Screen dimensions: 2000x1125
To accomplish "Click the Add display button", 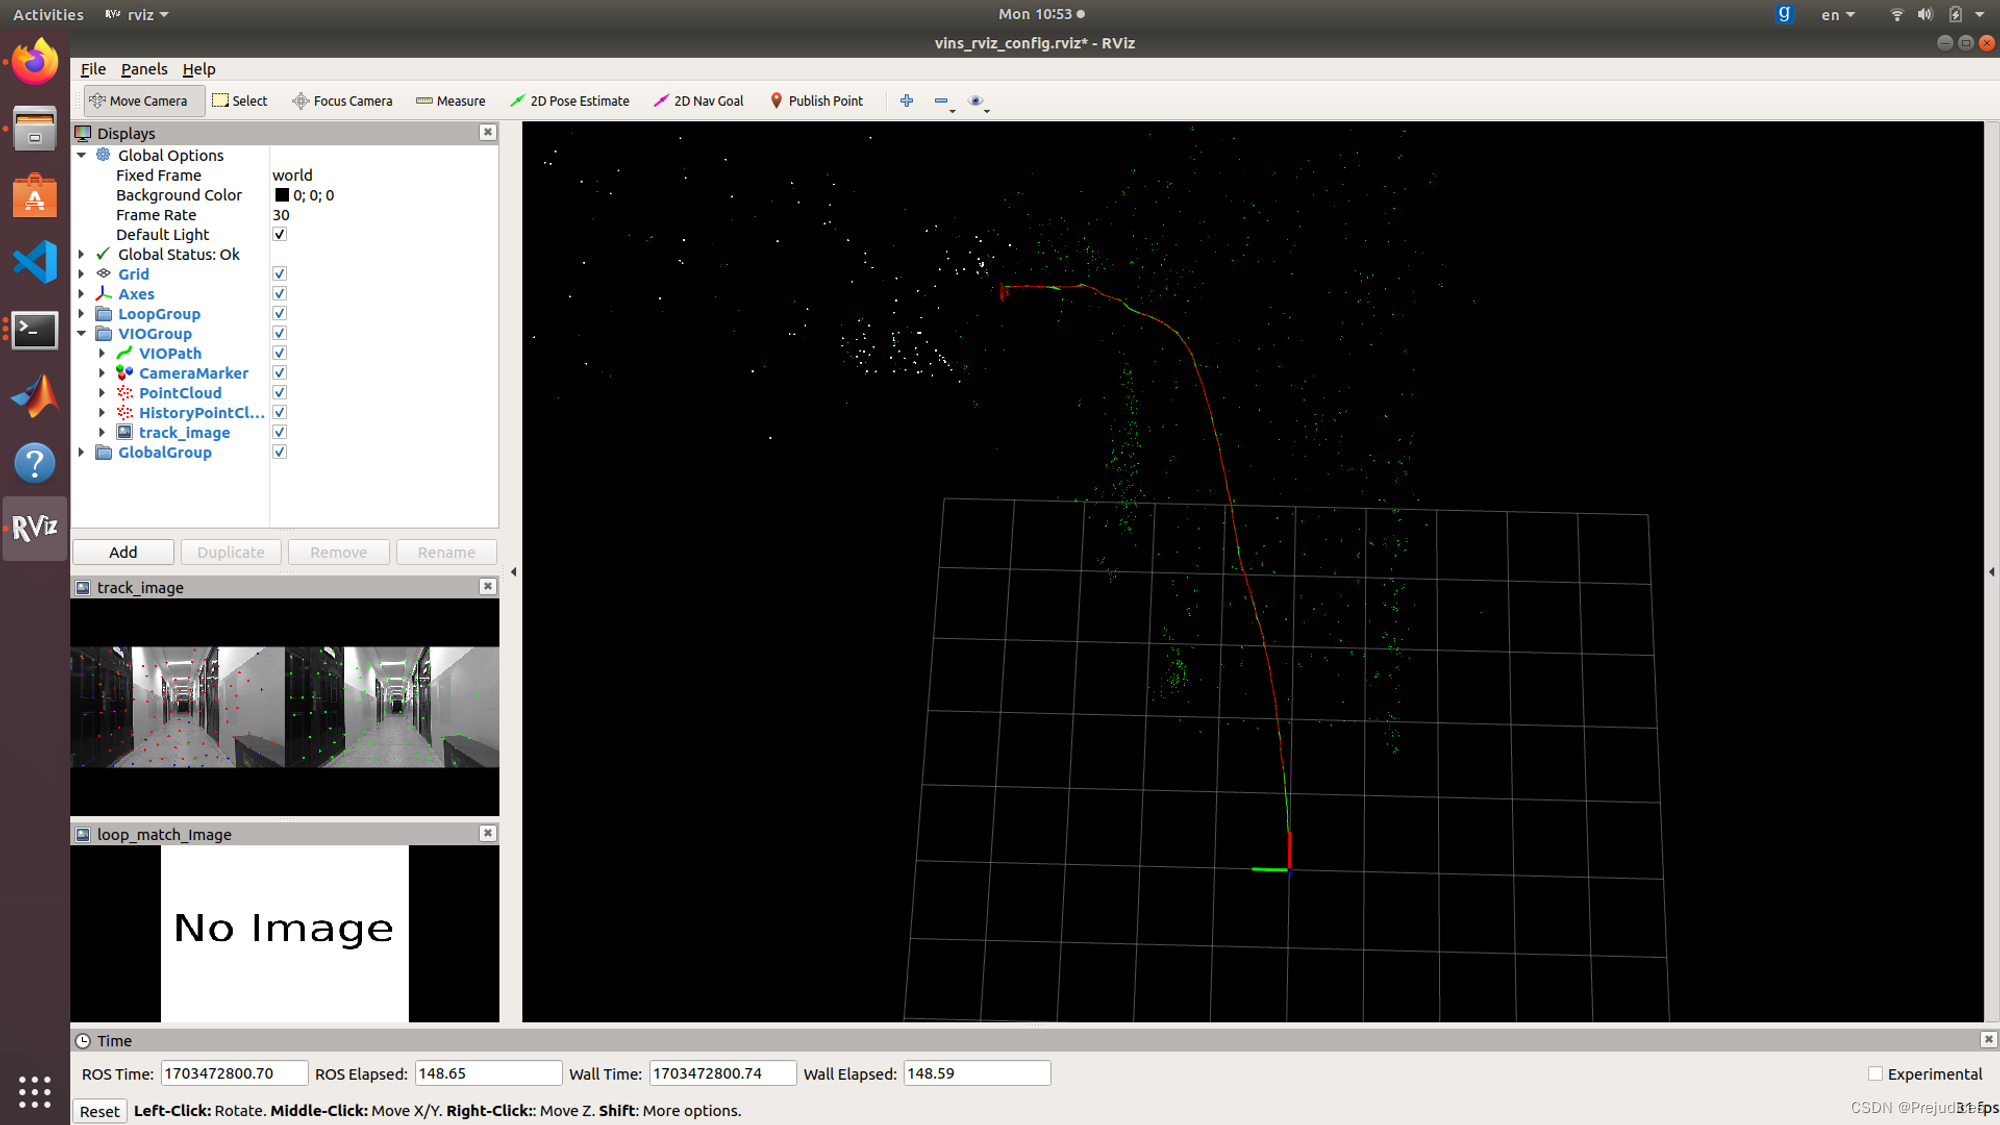I will coord(122,551).
